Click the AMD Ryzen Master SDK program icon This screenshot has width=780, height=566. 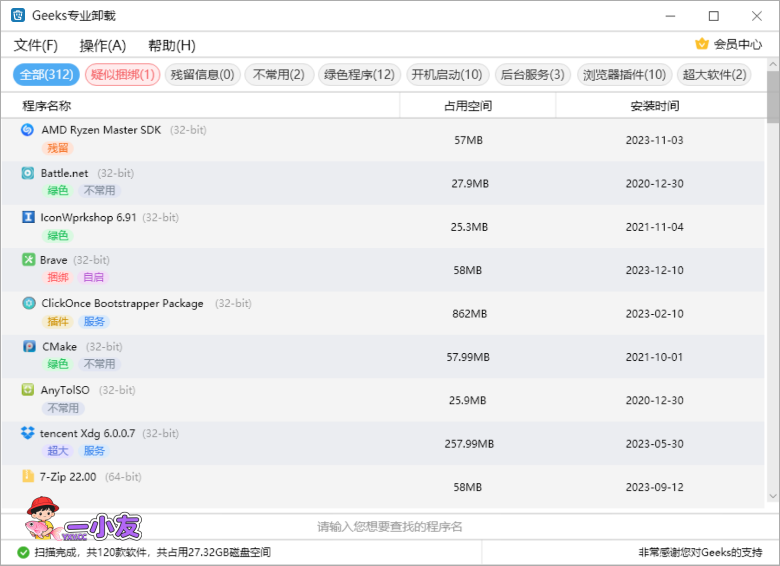click(27, 130)
